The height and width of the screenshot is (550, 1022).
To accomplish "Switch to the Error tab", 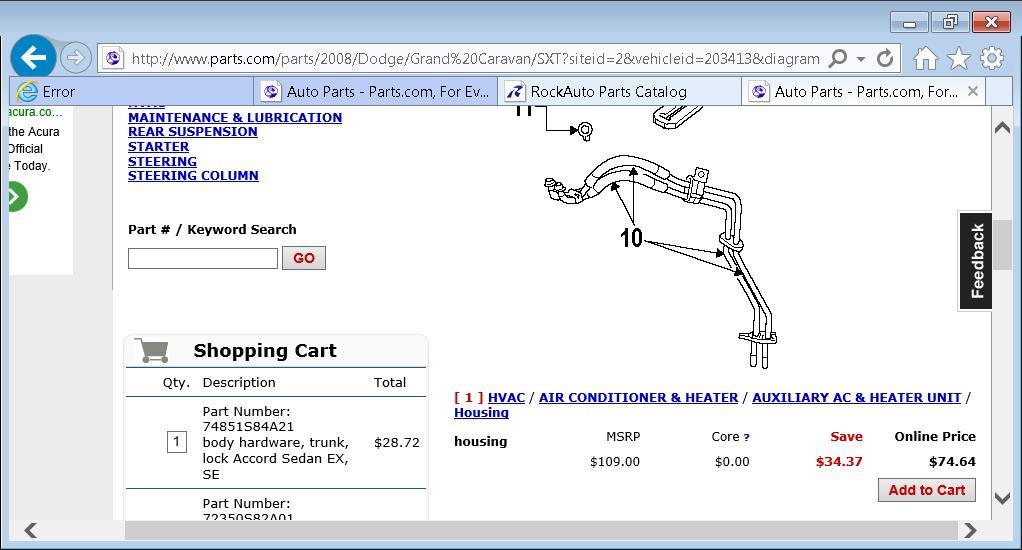I will [x=131, y=92].
